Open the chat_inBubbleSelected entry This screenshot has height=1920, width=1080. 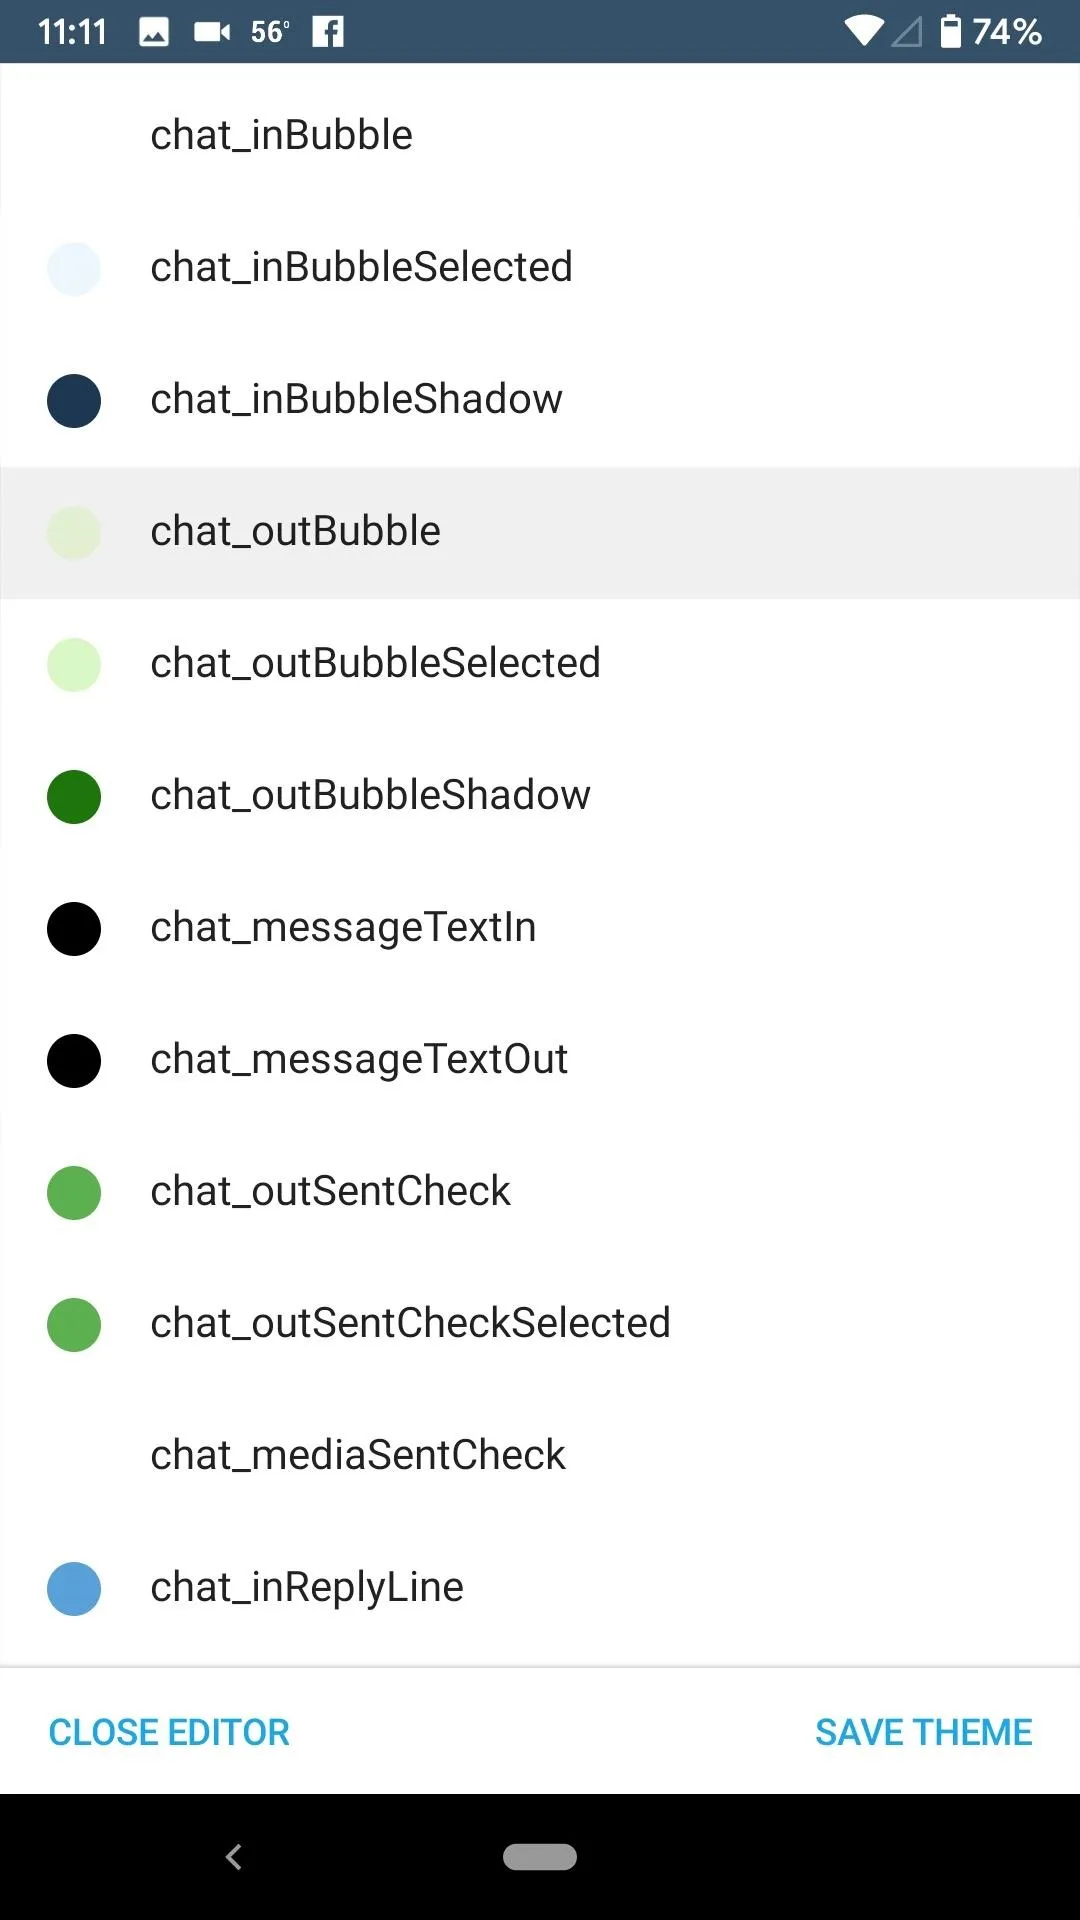[540, 267]
